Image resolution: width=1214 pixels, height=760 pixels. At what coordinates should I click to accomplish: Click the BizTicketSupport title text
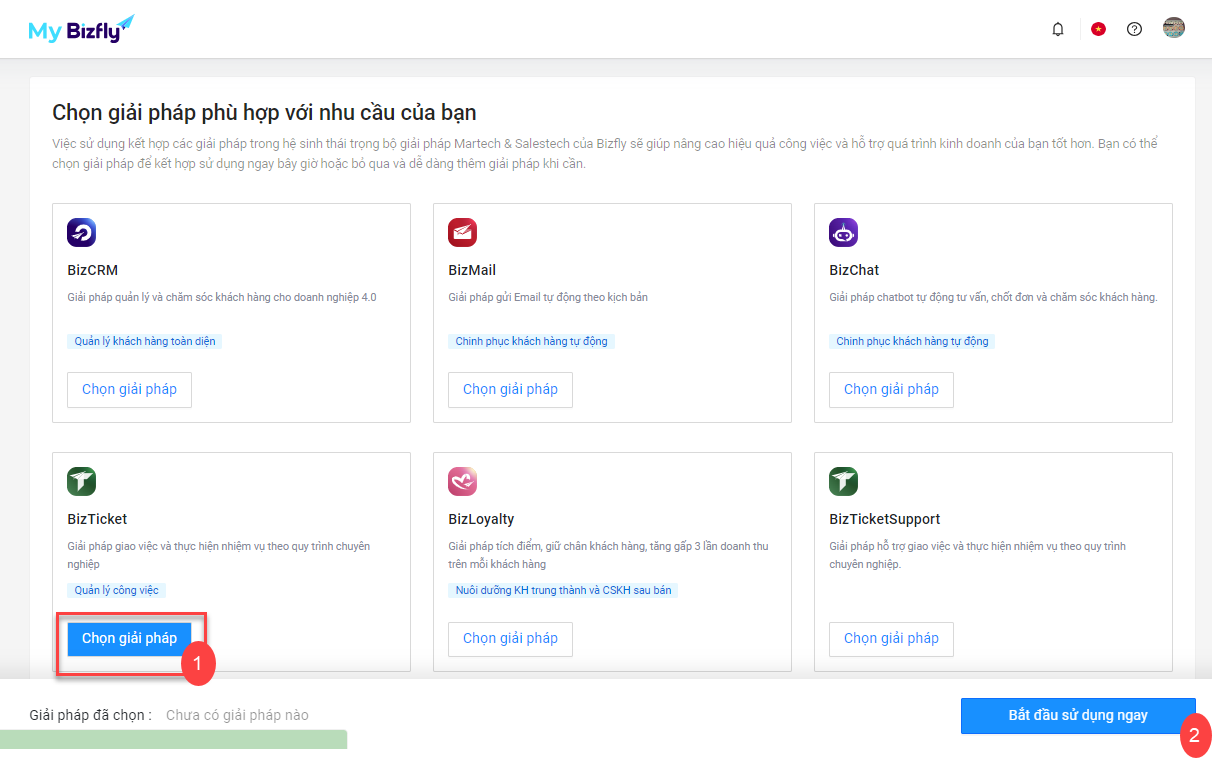click(x=885, y=519)
